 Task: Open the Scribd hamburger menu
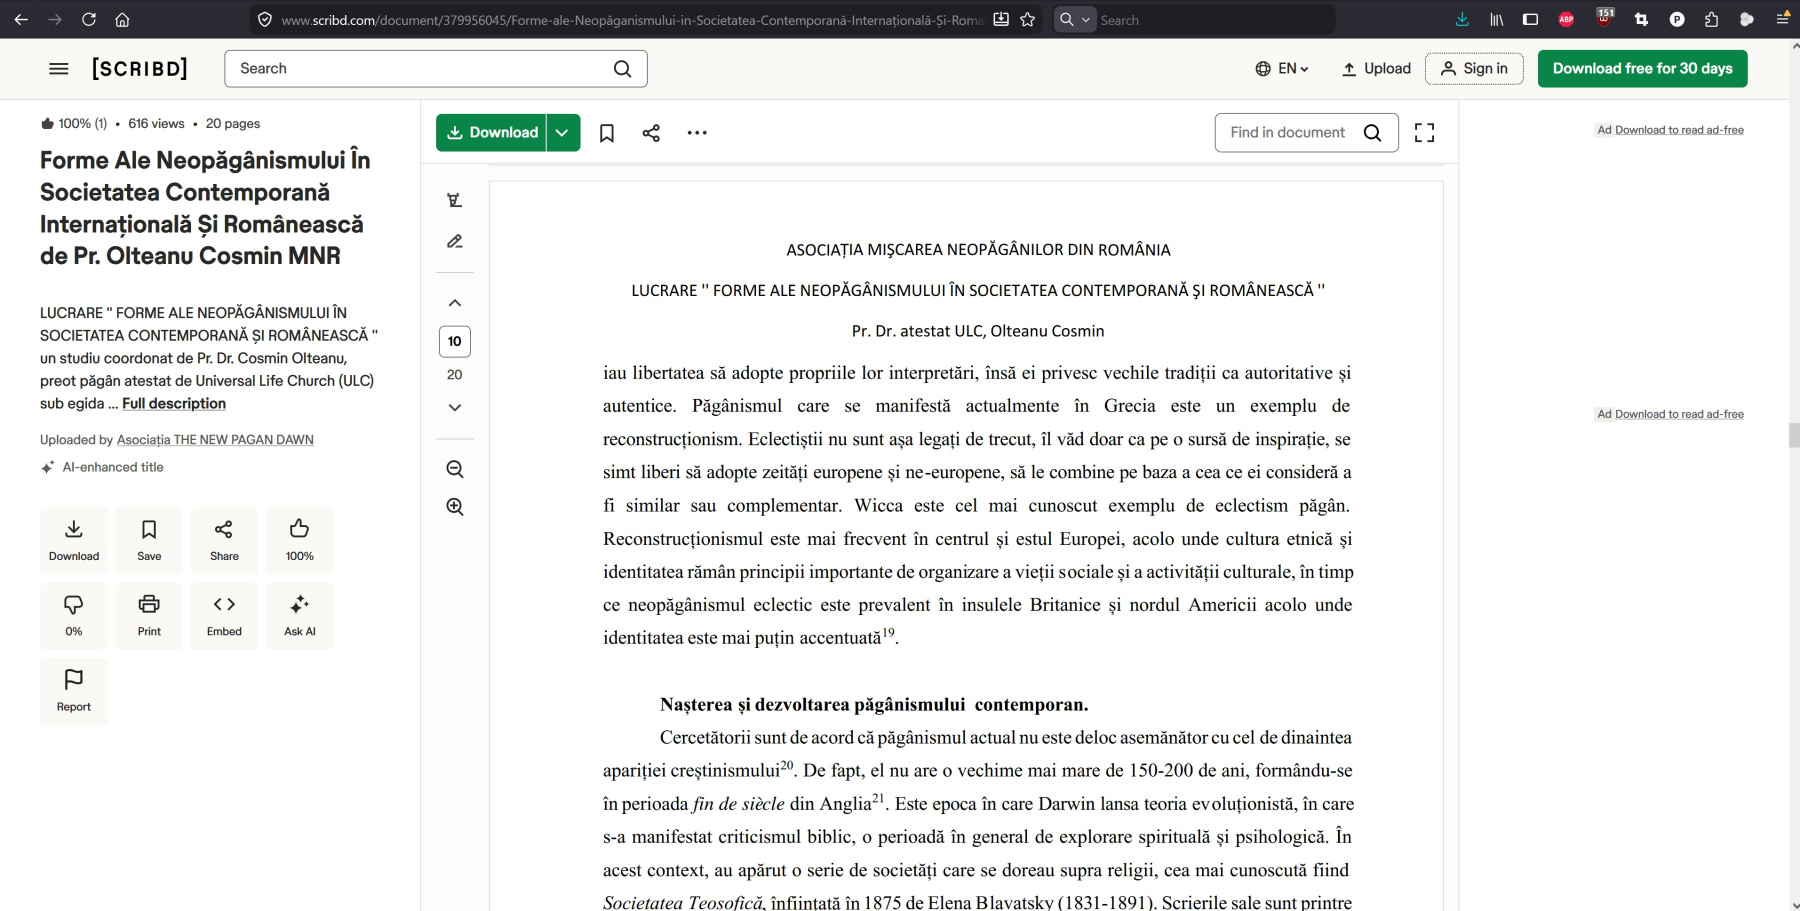(x=59, y=69)
